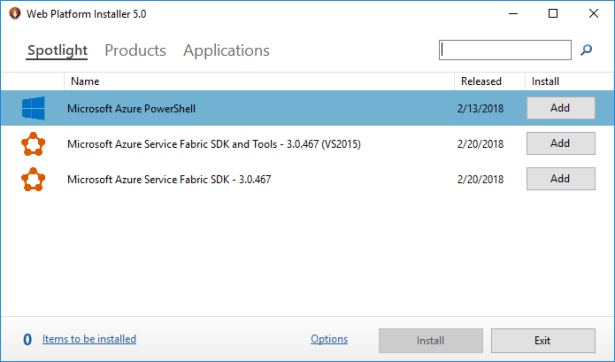Click the Web Platform Installer app icon

pyautogui.click(x=15, y=13)
